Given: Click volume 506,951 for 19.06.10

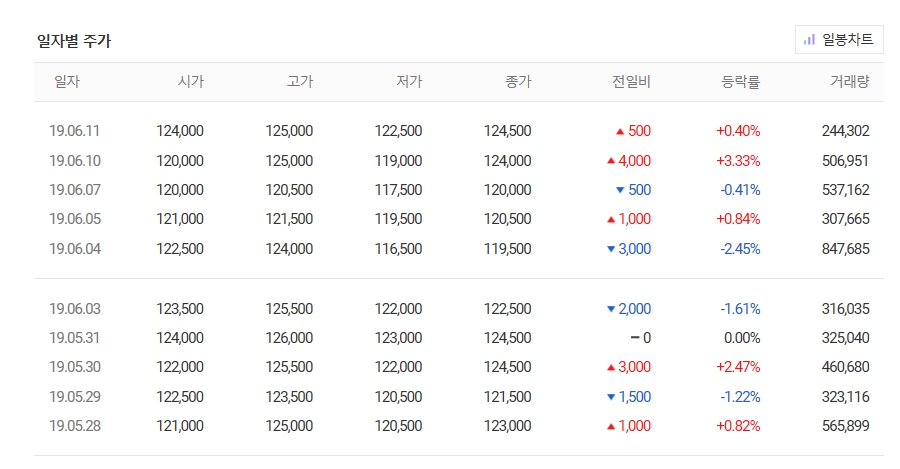Looking at the screenshot, I should tap(845, 161).
